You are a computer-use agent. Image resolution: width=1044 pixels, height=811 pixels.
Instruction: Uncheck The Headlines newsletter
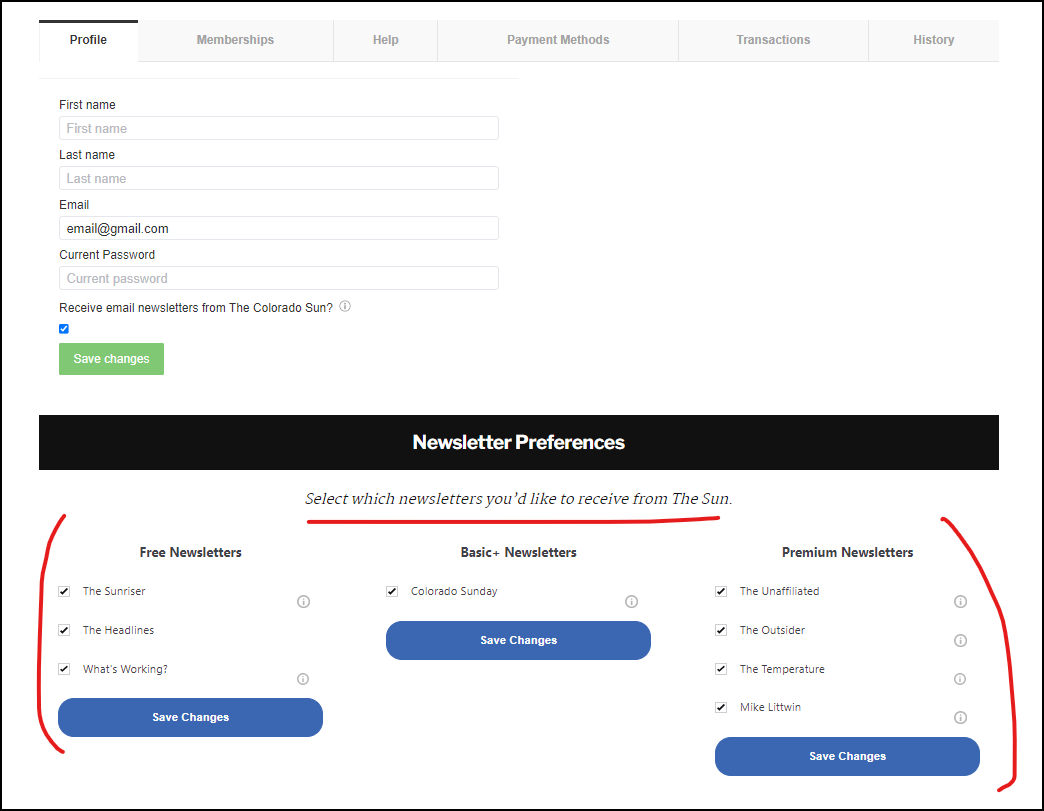point(64,630)
